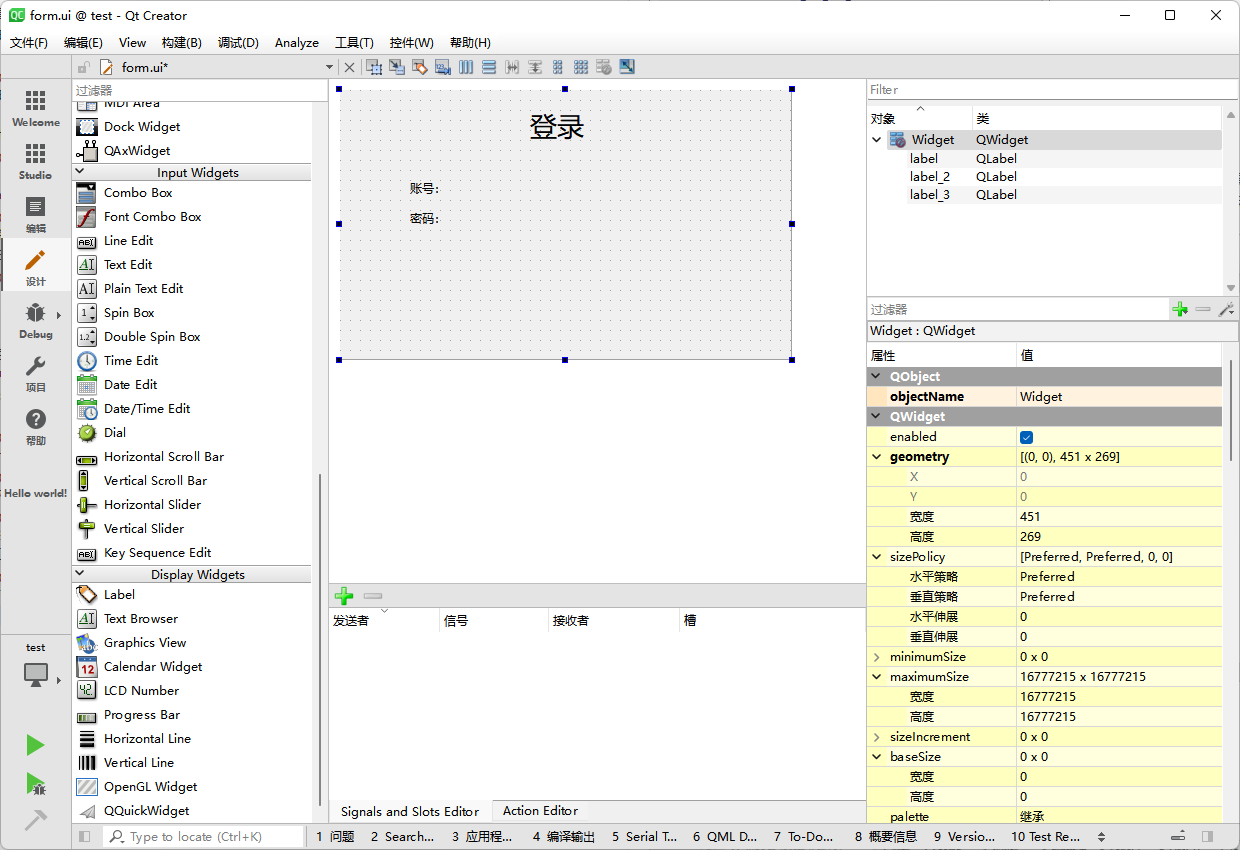Add a signal/slot connection with green plus

tap(344, 596)
